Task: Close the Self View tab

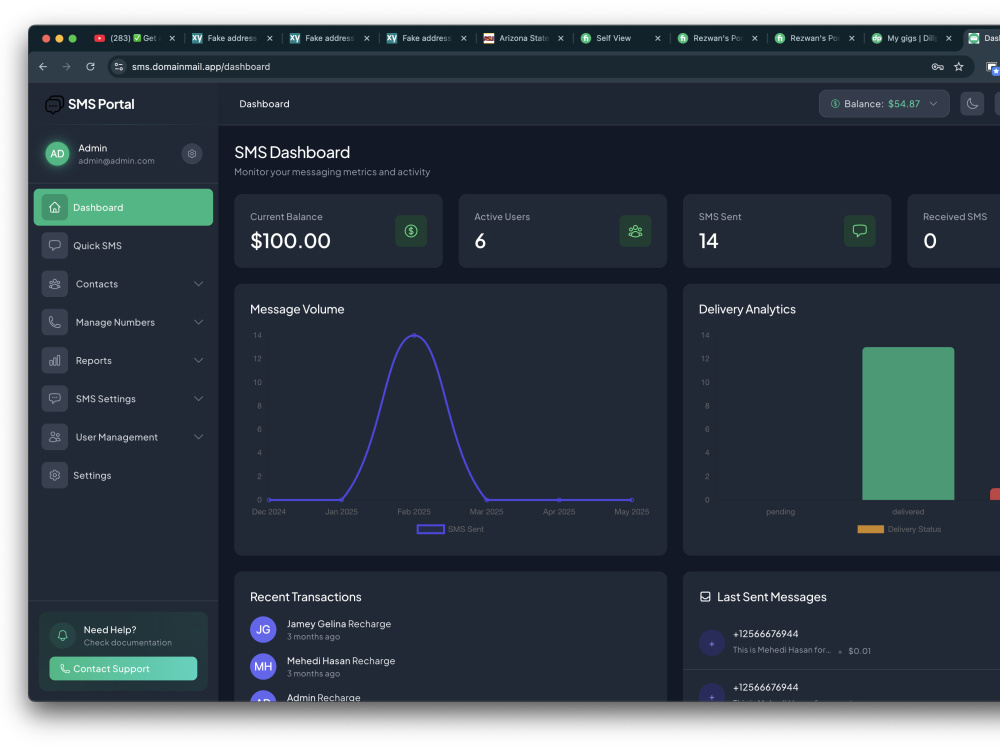Action: tap(658, 38)
